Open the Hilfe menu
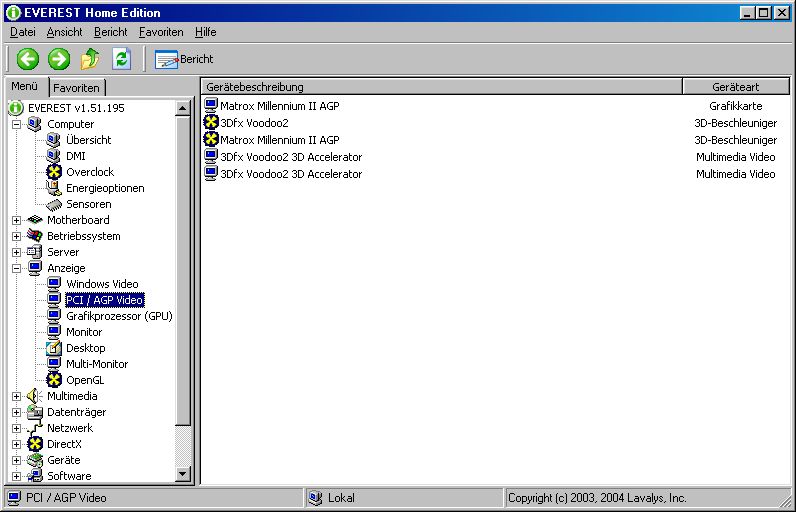Screen dimensions: 796x512 (x=206, y=32)
